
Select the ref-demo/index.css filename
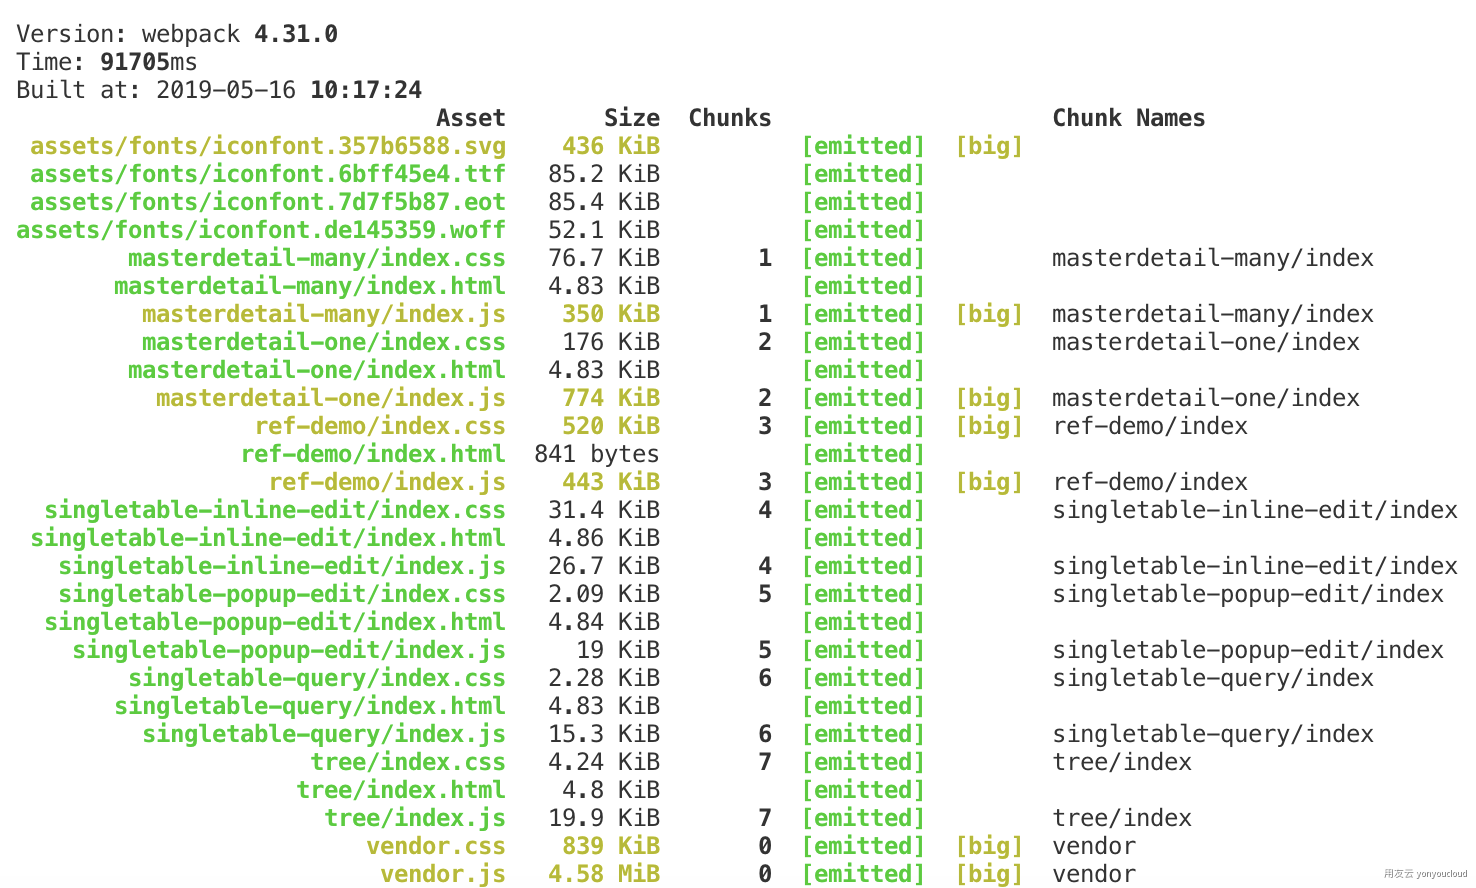point(379,425)
